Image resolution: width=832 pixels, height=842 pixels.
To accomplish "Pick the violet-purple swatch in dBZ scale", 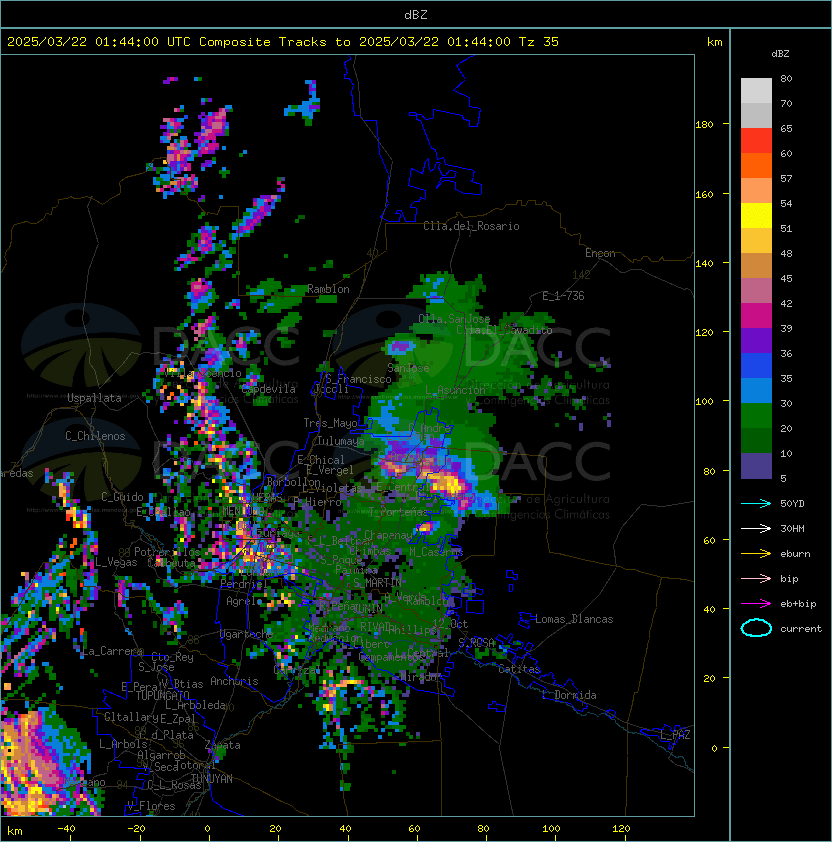I will pos(756,341).
